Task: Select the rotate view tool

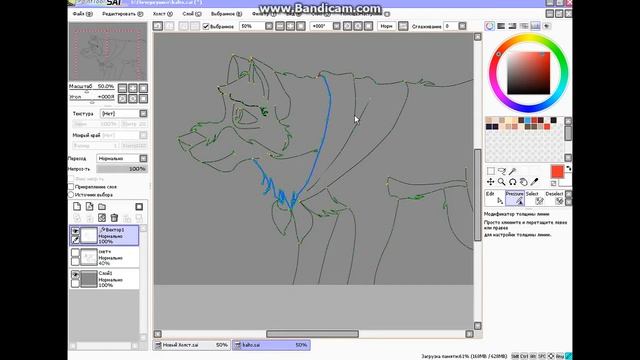Action: (x=513, y=182)
